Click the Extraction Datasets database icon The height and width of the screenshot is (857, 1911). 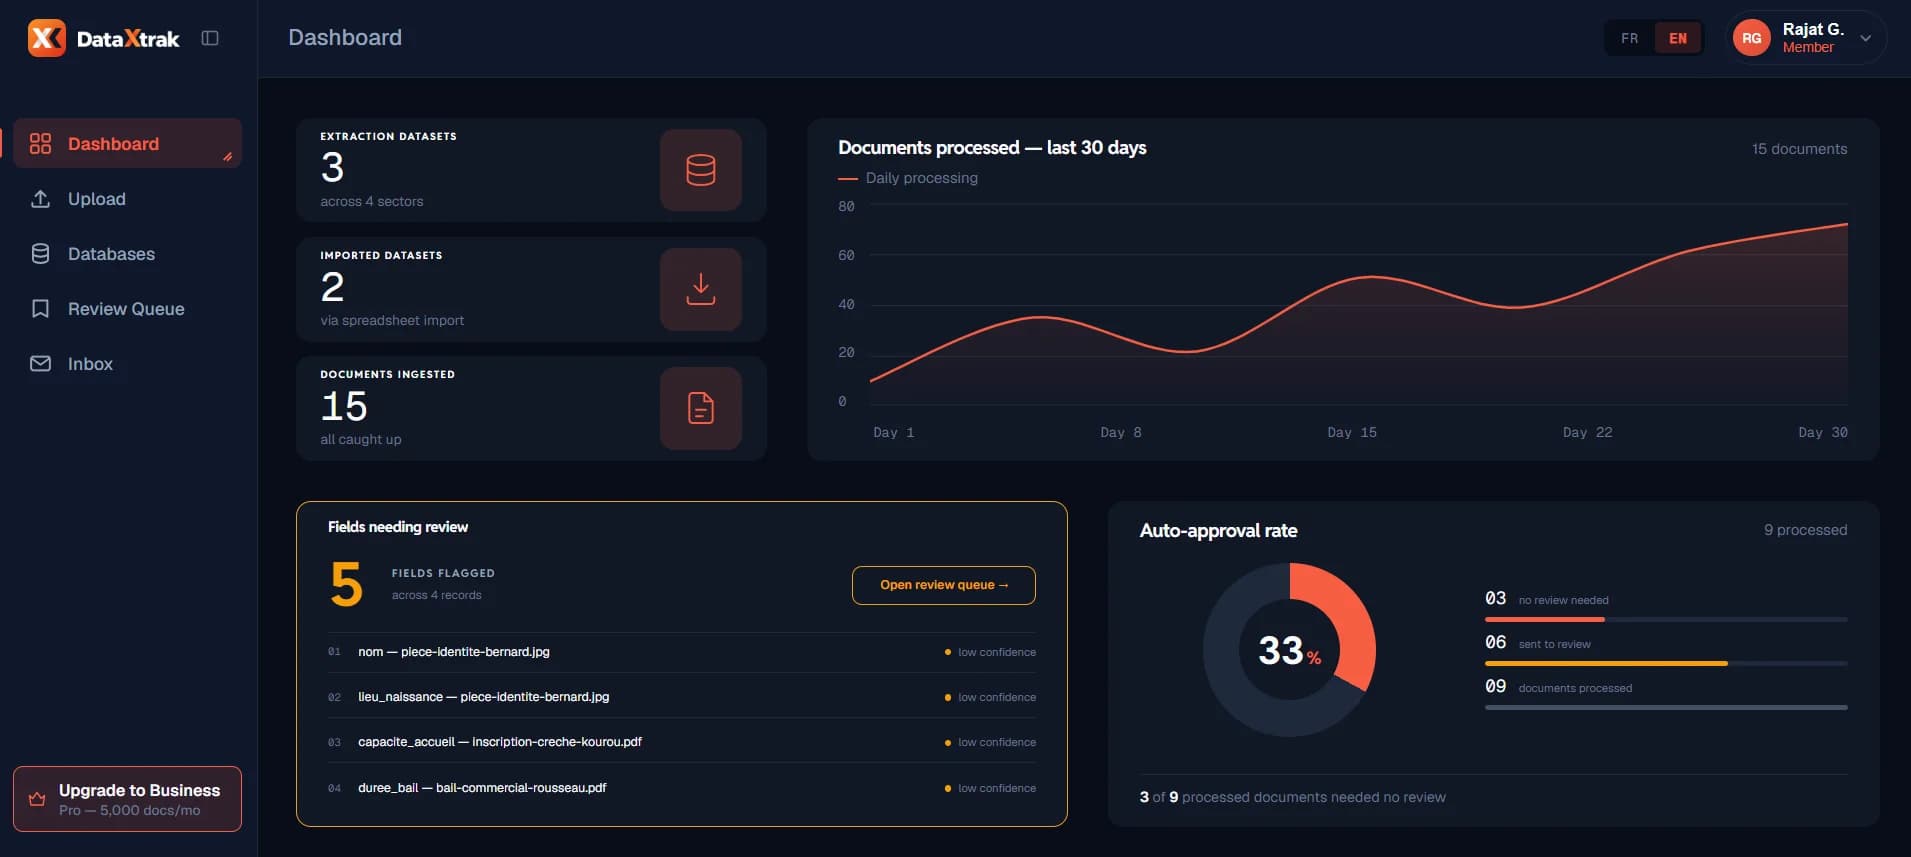coord(701,170)
